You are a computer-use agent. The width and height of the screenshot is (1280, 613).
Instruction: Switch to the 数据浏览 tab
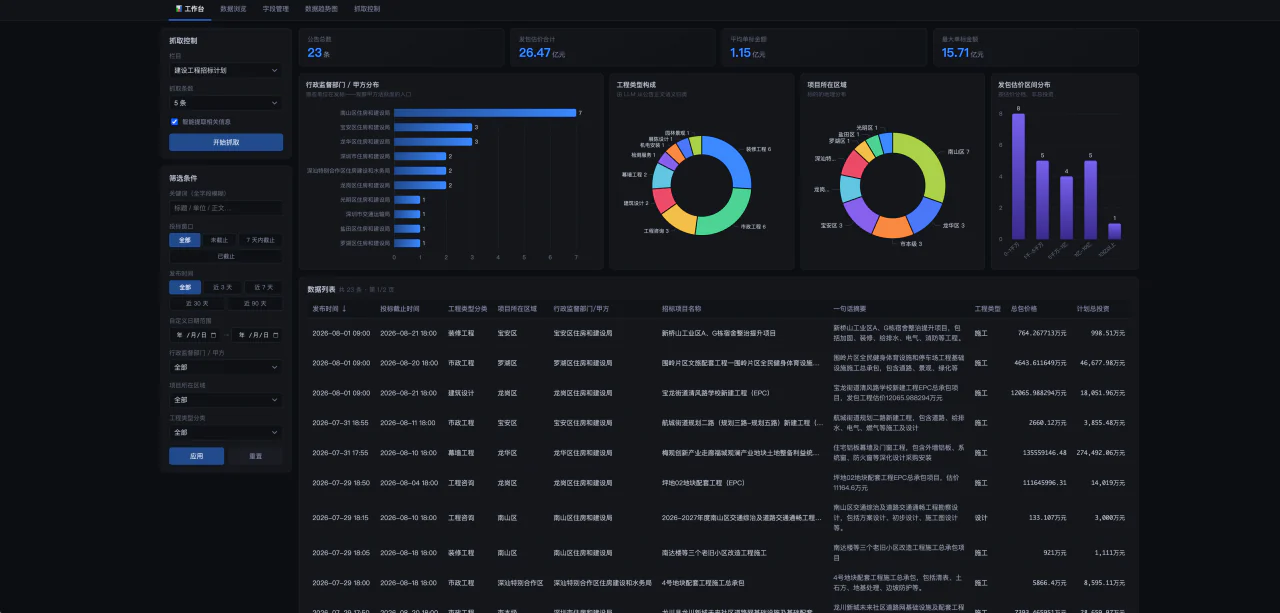pyautogui.click(x=233, y=8)
